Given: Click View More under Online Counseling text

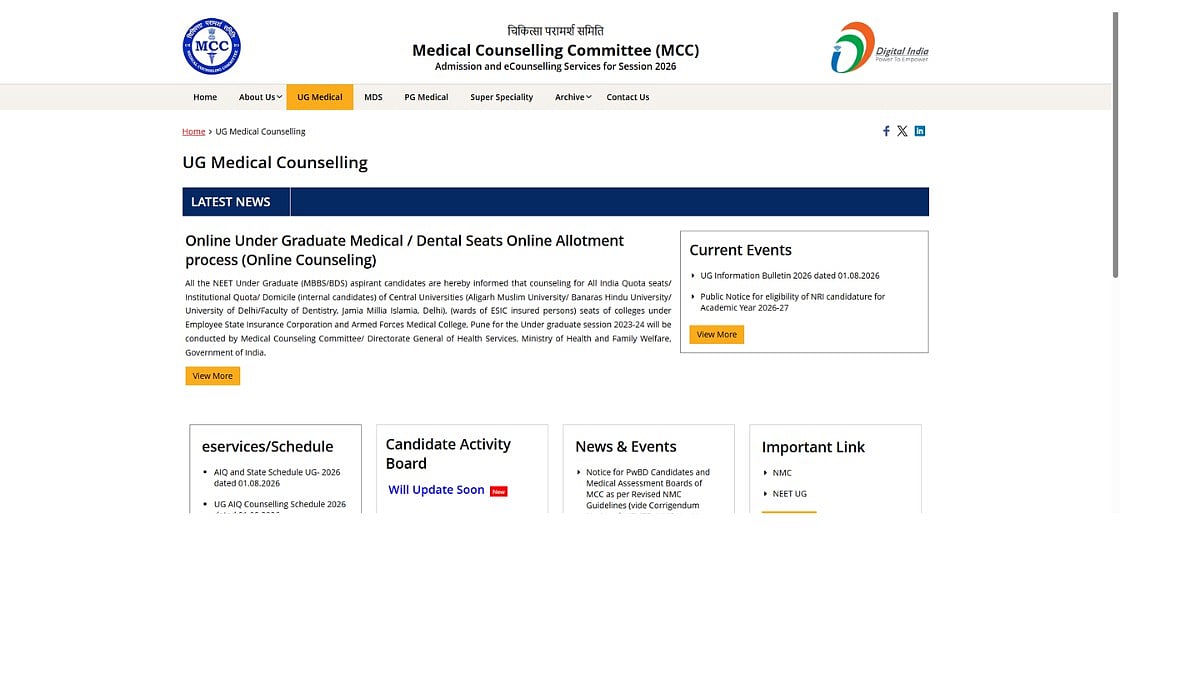Looking at the screenshot, I should point(212,376).
